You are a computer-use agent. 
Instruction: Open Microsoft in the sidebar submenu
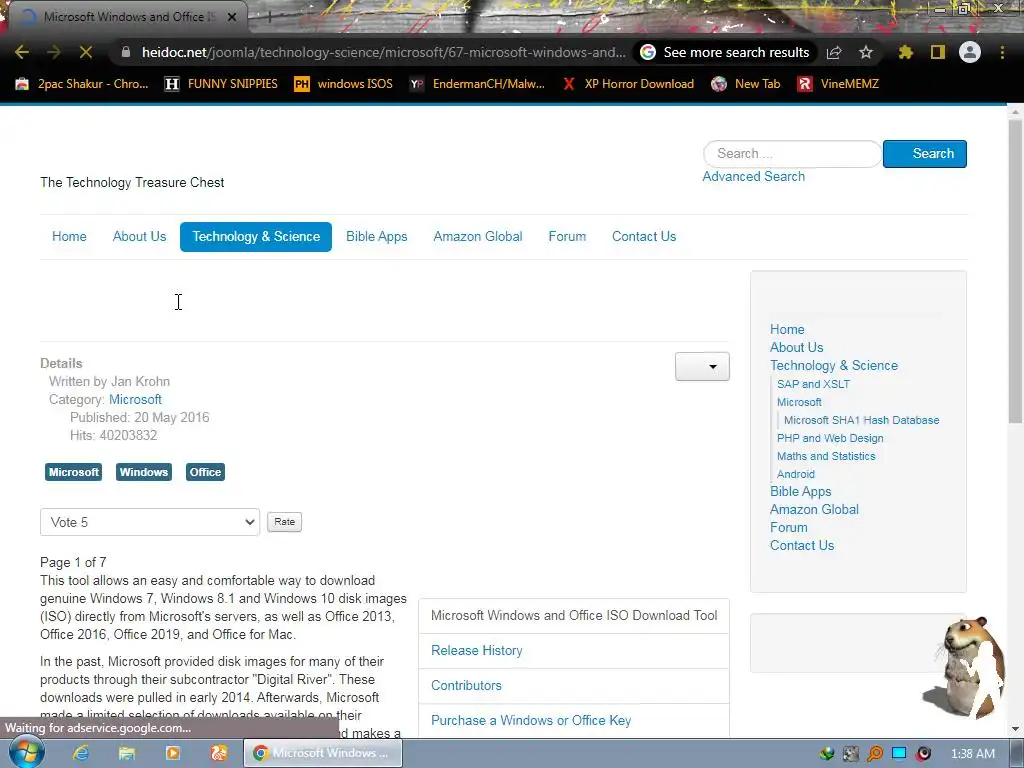click(x=799, y=402)
